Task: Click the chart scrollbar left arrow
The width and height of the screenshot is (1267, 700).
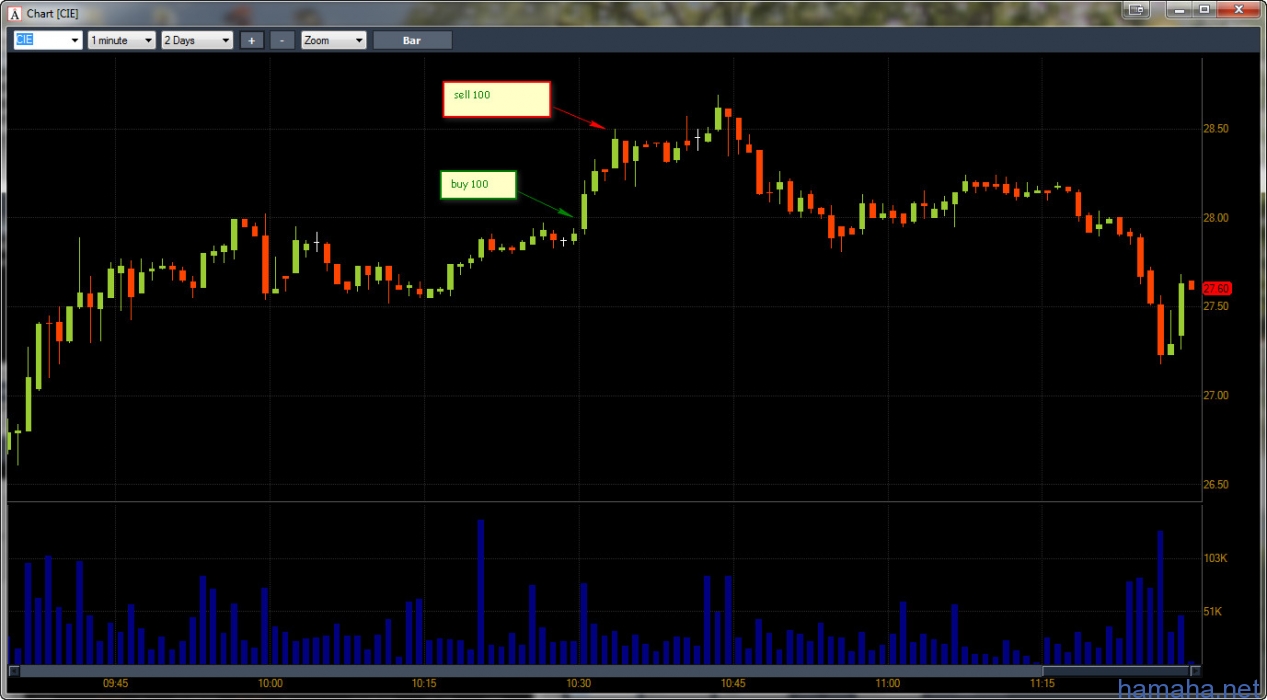Action: click(x=14, y=670)
